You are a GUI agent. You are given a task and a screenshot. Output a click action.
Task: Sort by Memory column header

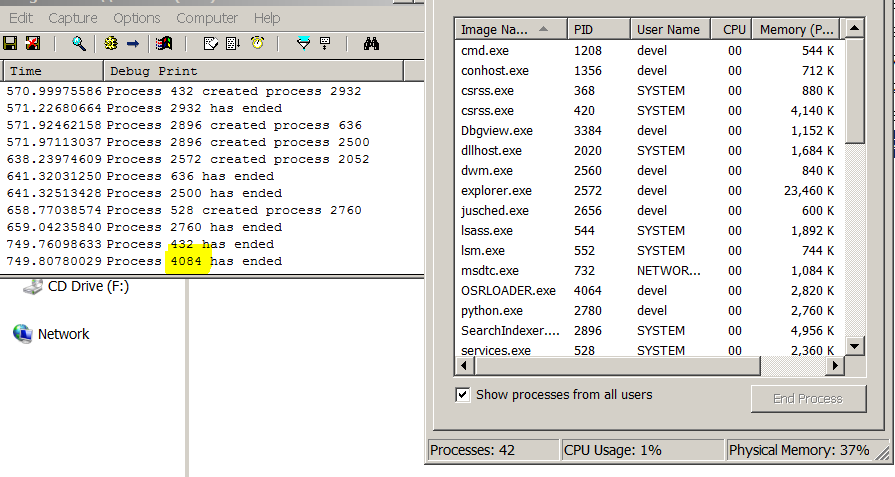pyautogui.click(x=796, y=30)
